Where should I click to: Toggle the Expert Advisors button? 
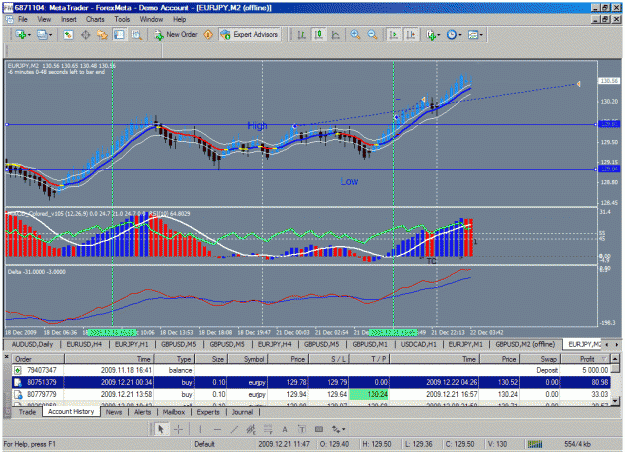(x=250, y=35)
